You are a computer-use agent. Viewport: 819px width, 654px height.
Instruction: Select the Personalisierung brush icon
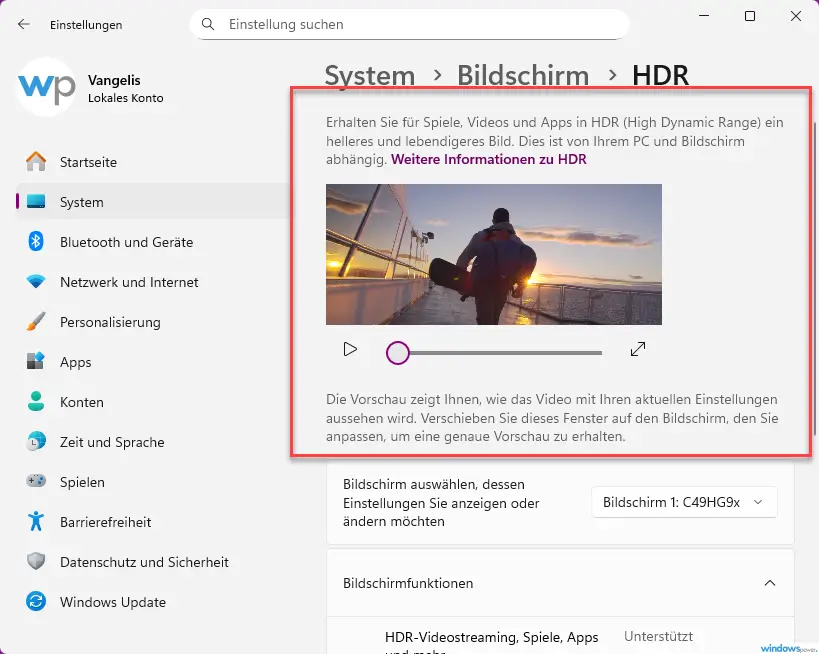36,322
